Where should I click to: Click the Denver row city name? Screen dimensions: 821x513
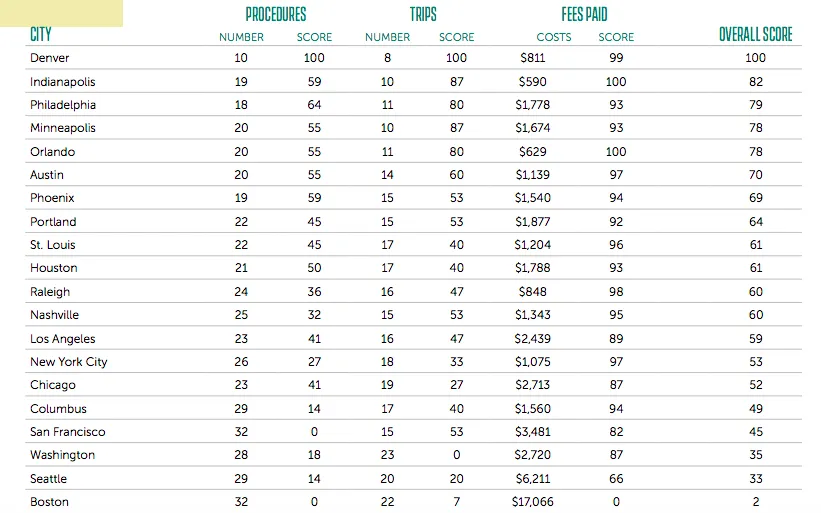coord(50,58)
